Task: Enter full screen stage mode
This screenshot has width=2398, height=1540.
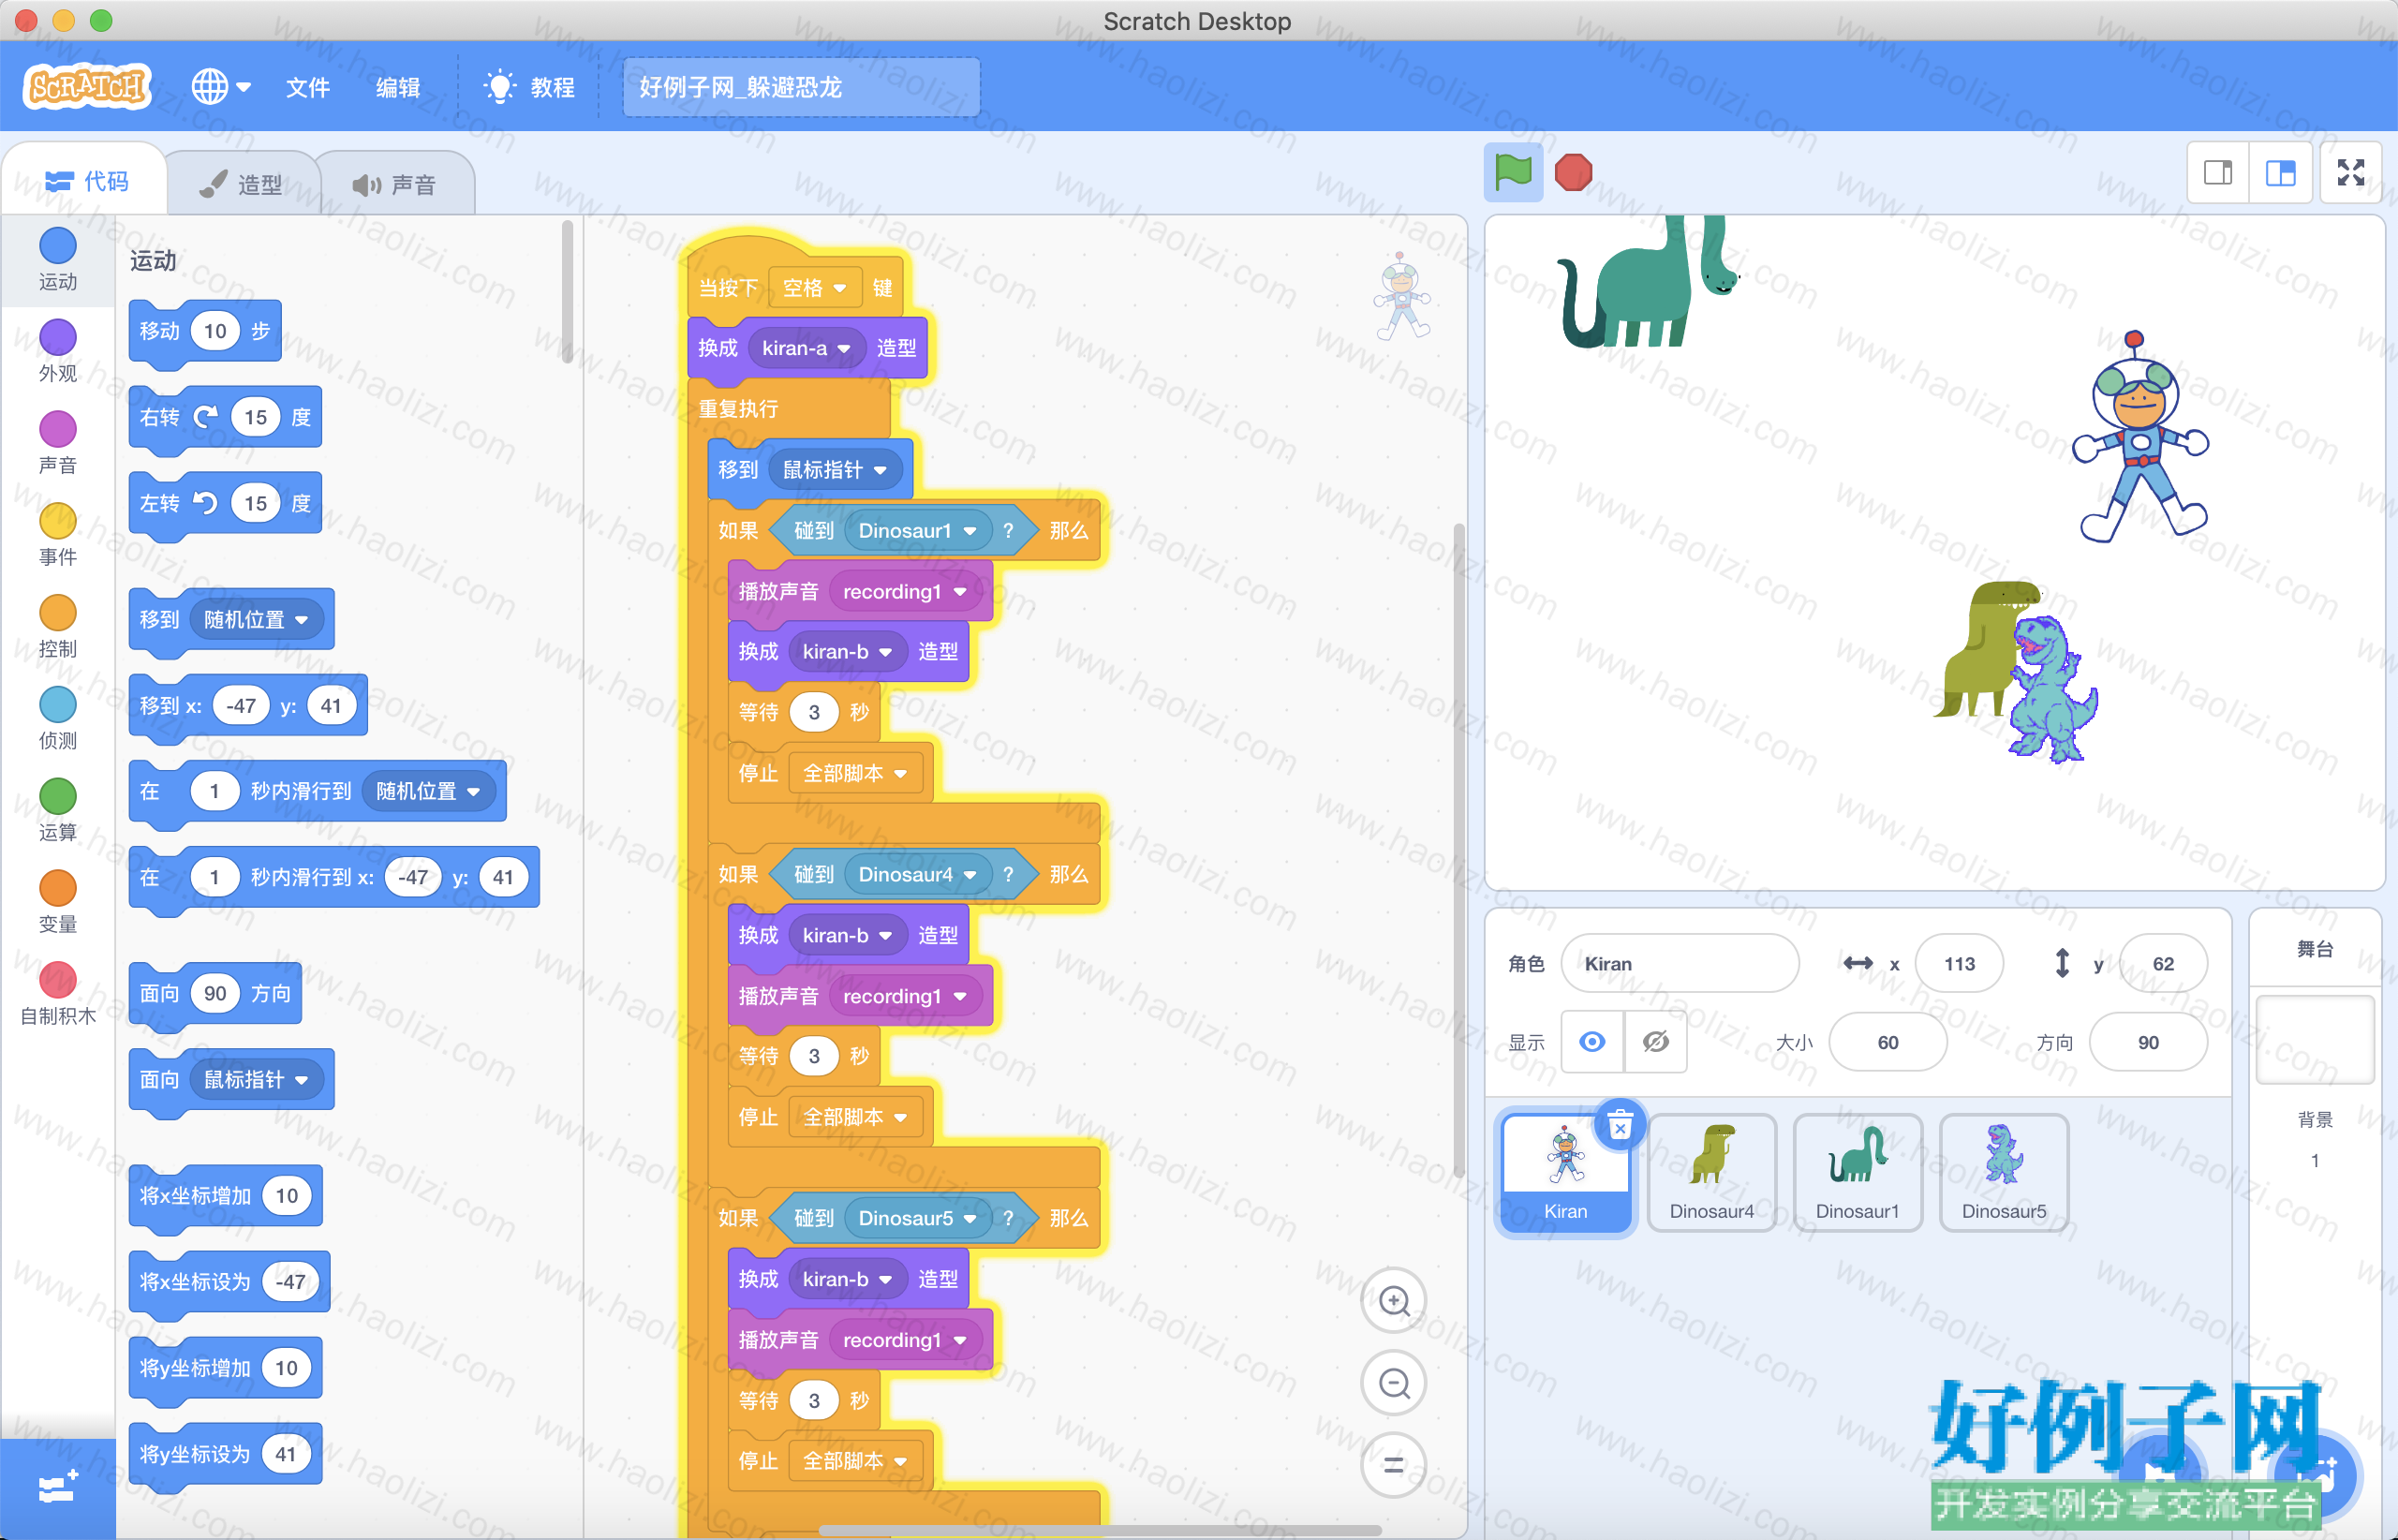Action: click(x=2350, y=173)
